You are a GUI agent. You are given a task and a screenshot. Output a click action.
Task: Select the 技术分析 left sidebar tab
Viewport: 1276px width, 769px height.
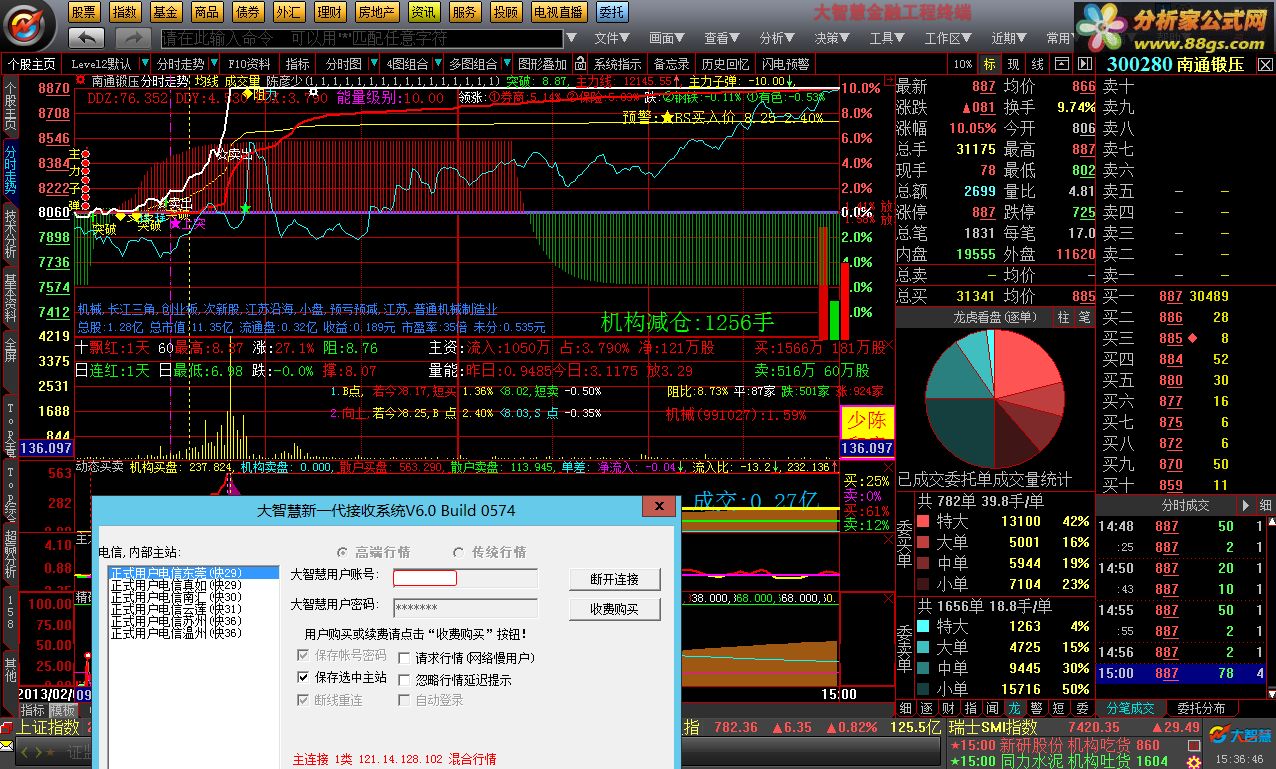(x=9, y=235)
